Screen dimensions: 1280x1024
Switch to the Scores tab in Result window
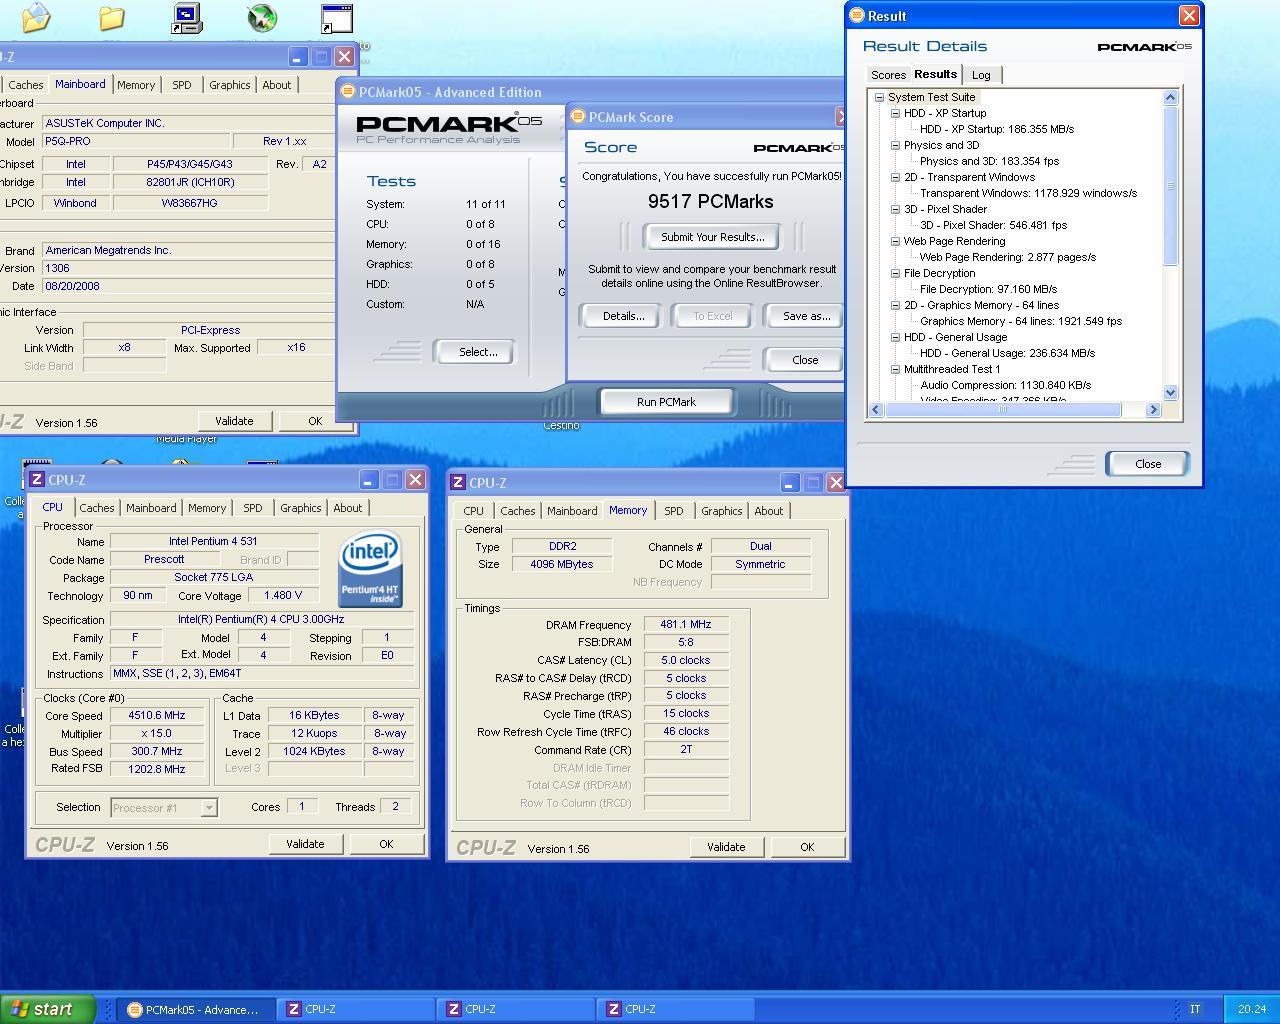[888, 75]
